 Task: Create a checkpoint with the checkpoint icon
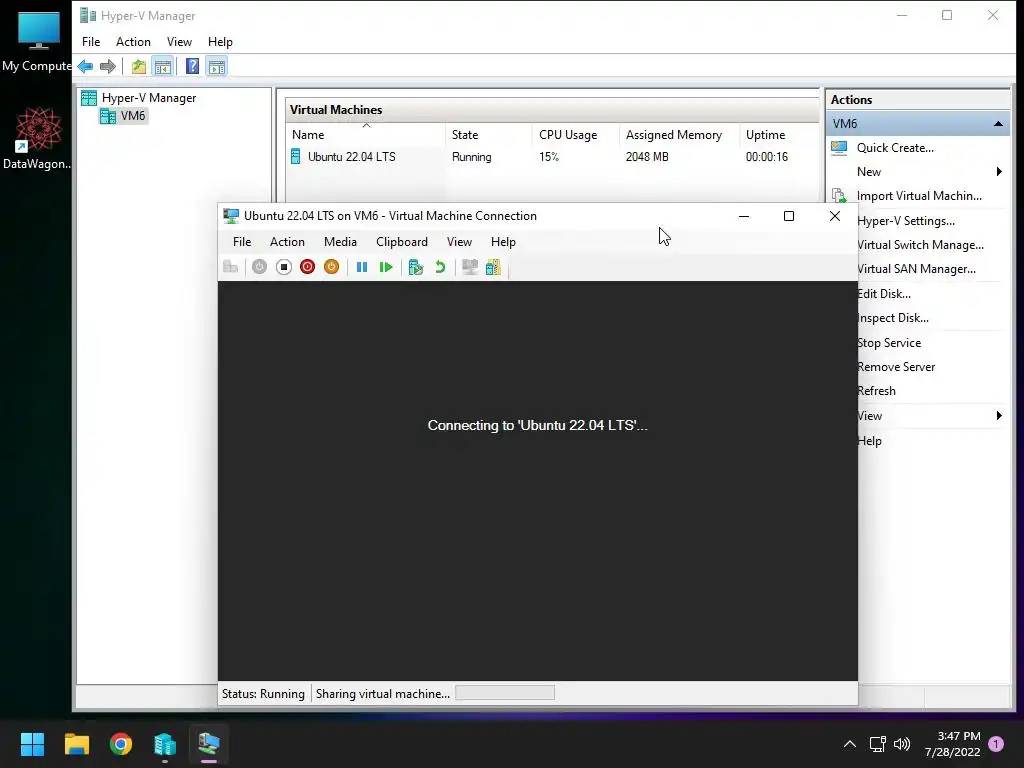[x=416, y=267]
